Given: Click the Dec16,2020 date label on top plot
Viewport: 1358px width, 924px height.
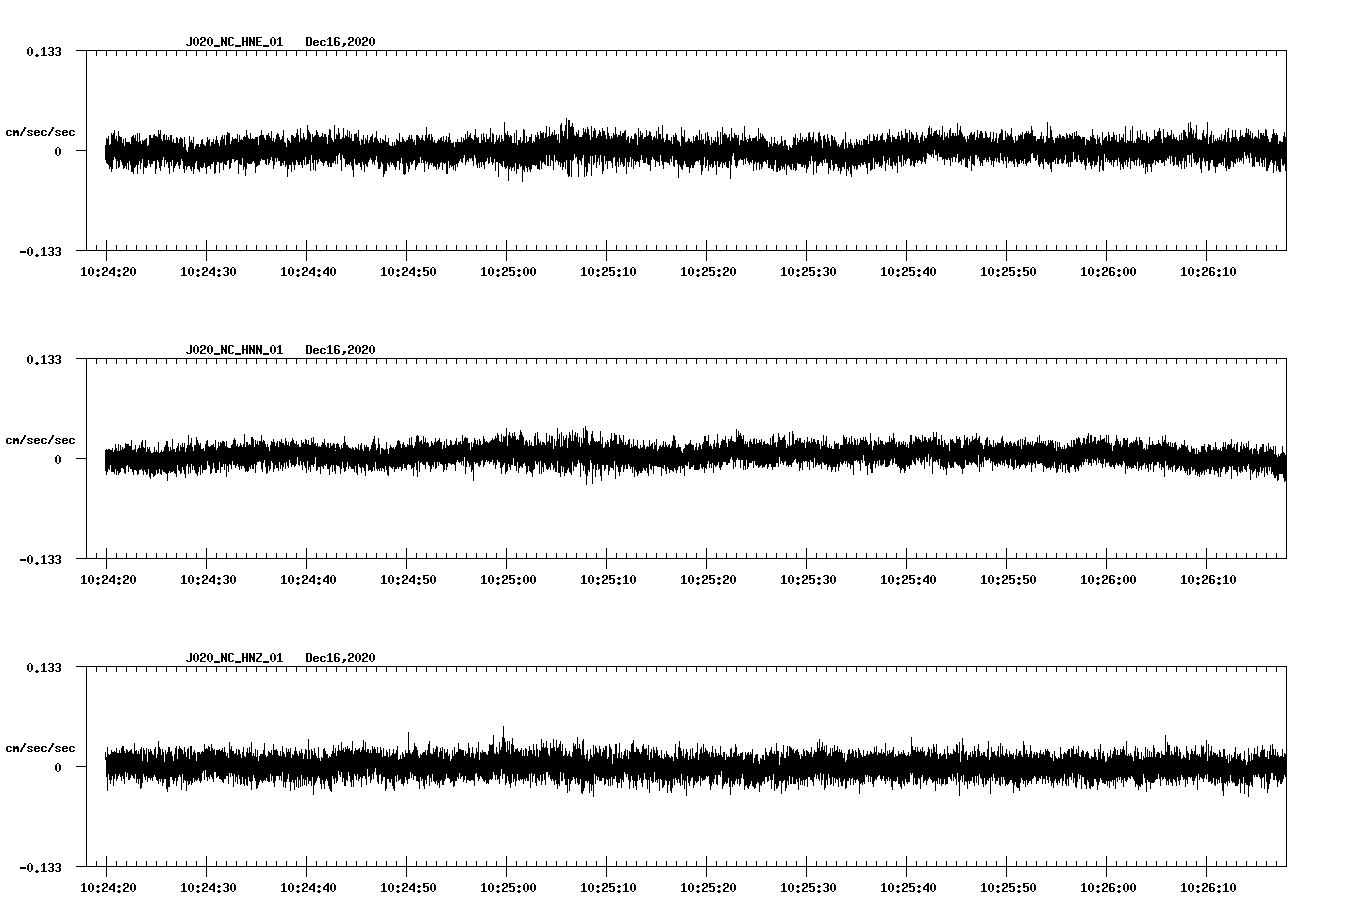Looking at the screenshot, I should click(x=341, y=42).
